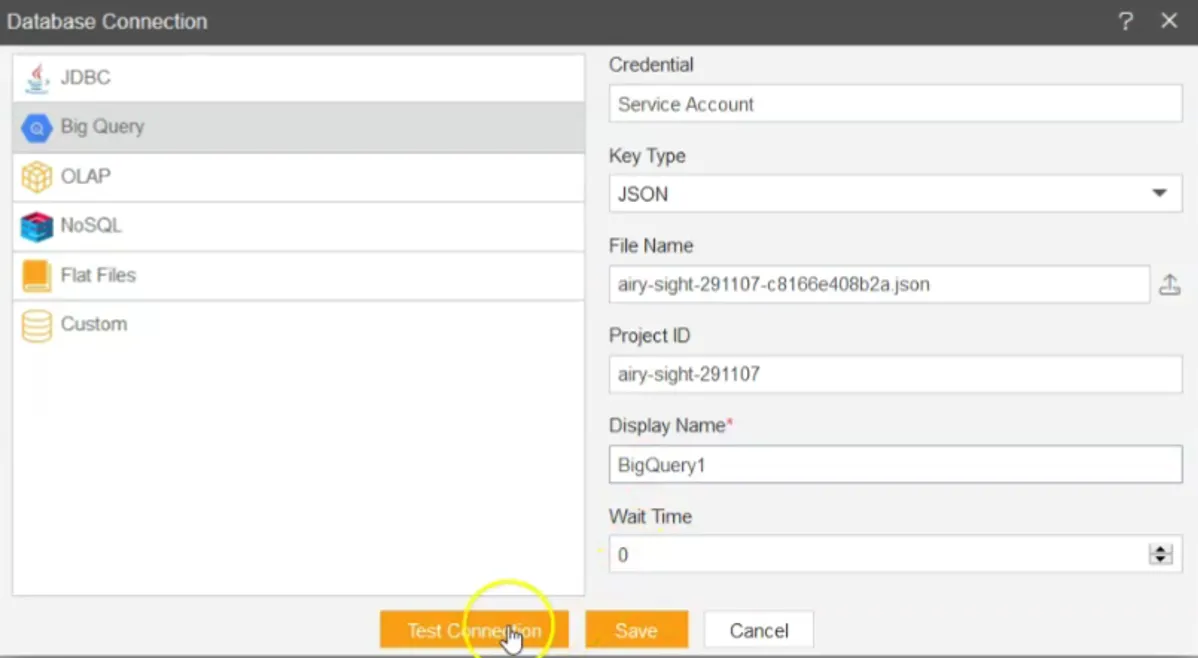Choose NoSQL connection type
The height and width of the screenshot is (658, 1198).
coord(299,226)
